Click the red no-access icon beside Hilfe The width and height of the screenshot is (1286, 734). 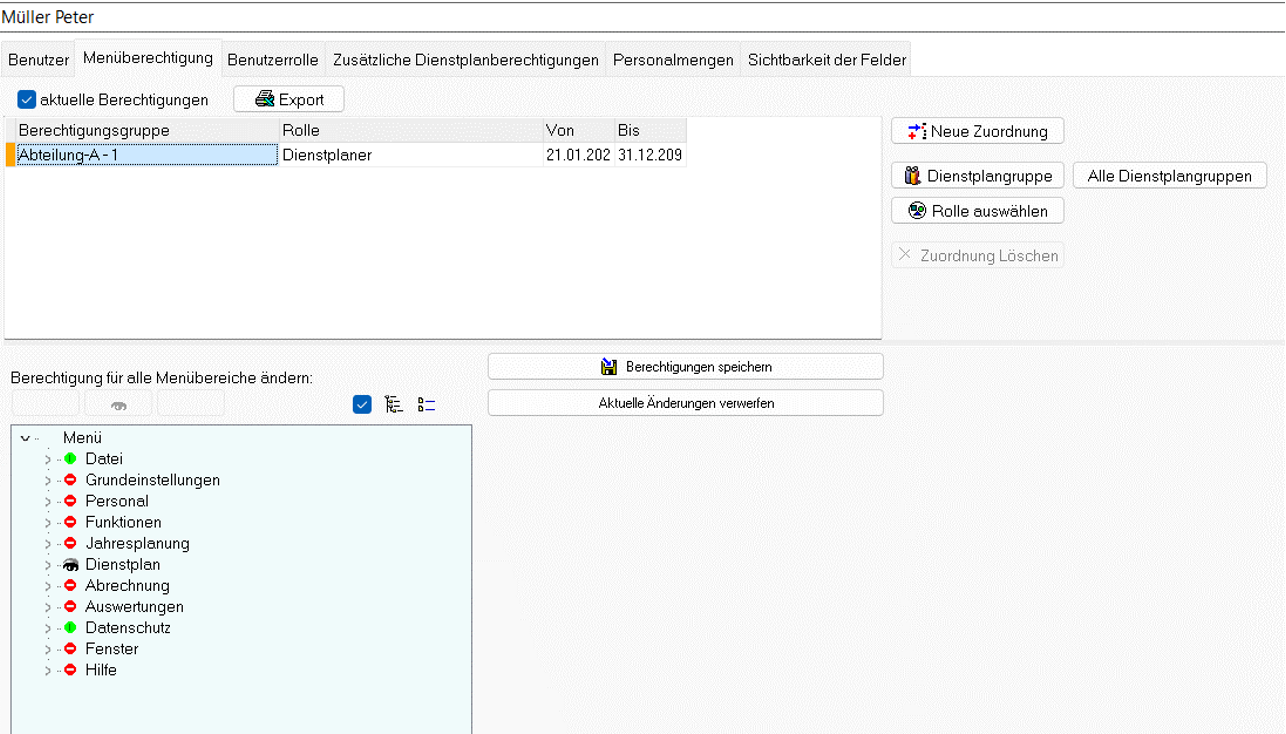(x=70, y=670)
